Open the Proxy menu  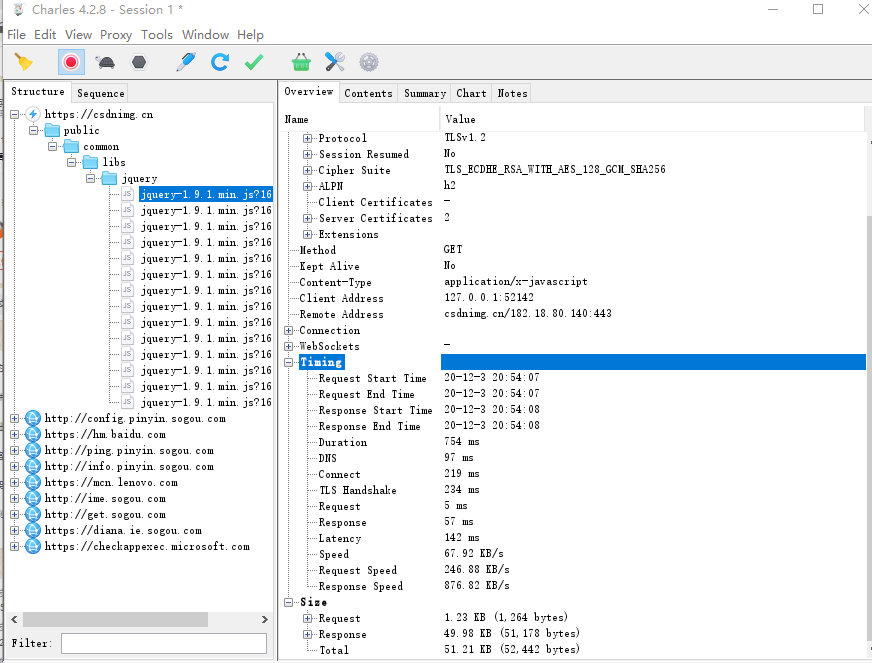[x=116, y=34]
